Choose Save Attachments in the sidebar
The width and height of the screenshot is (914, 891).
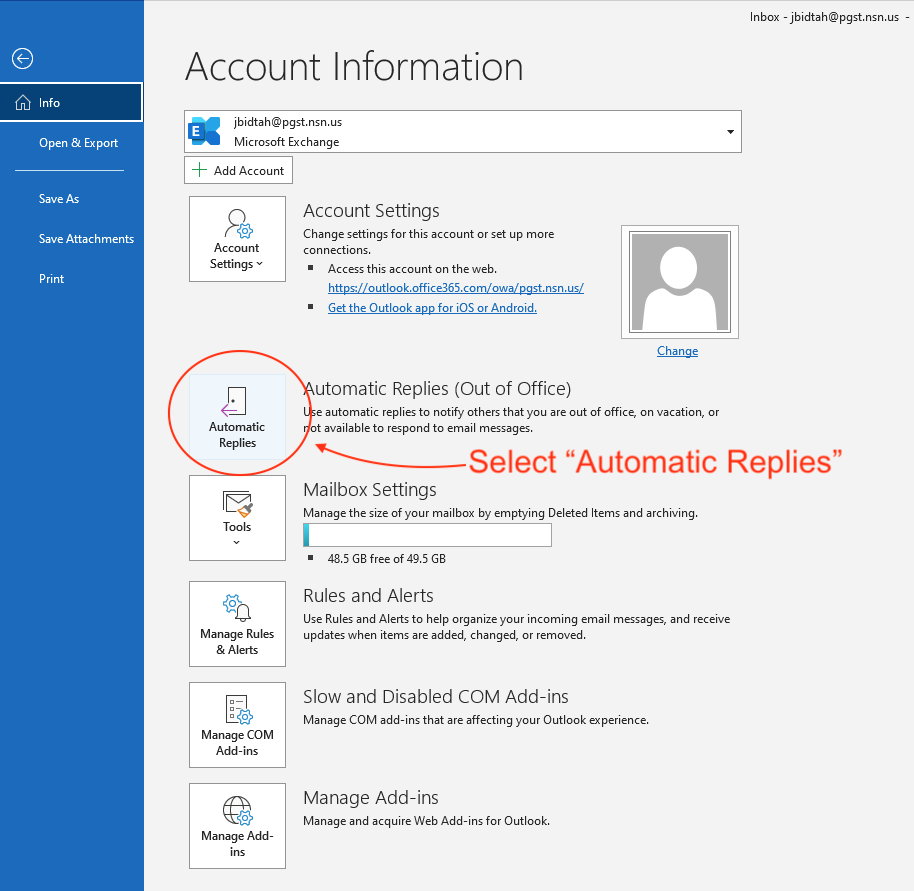[86, 239]
